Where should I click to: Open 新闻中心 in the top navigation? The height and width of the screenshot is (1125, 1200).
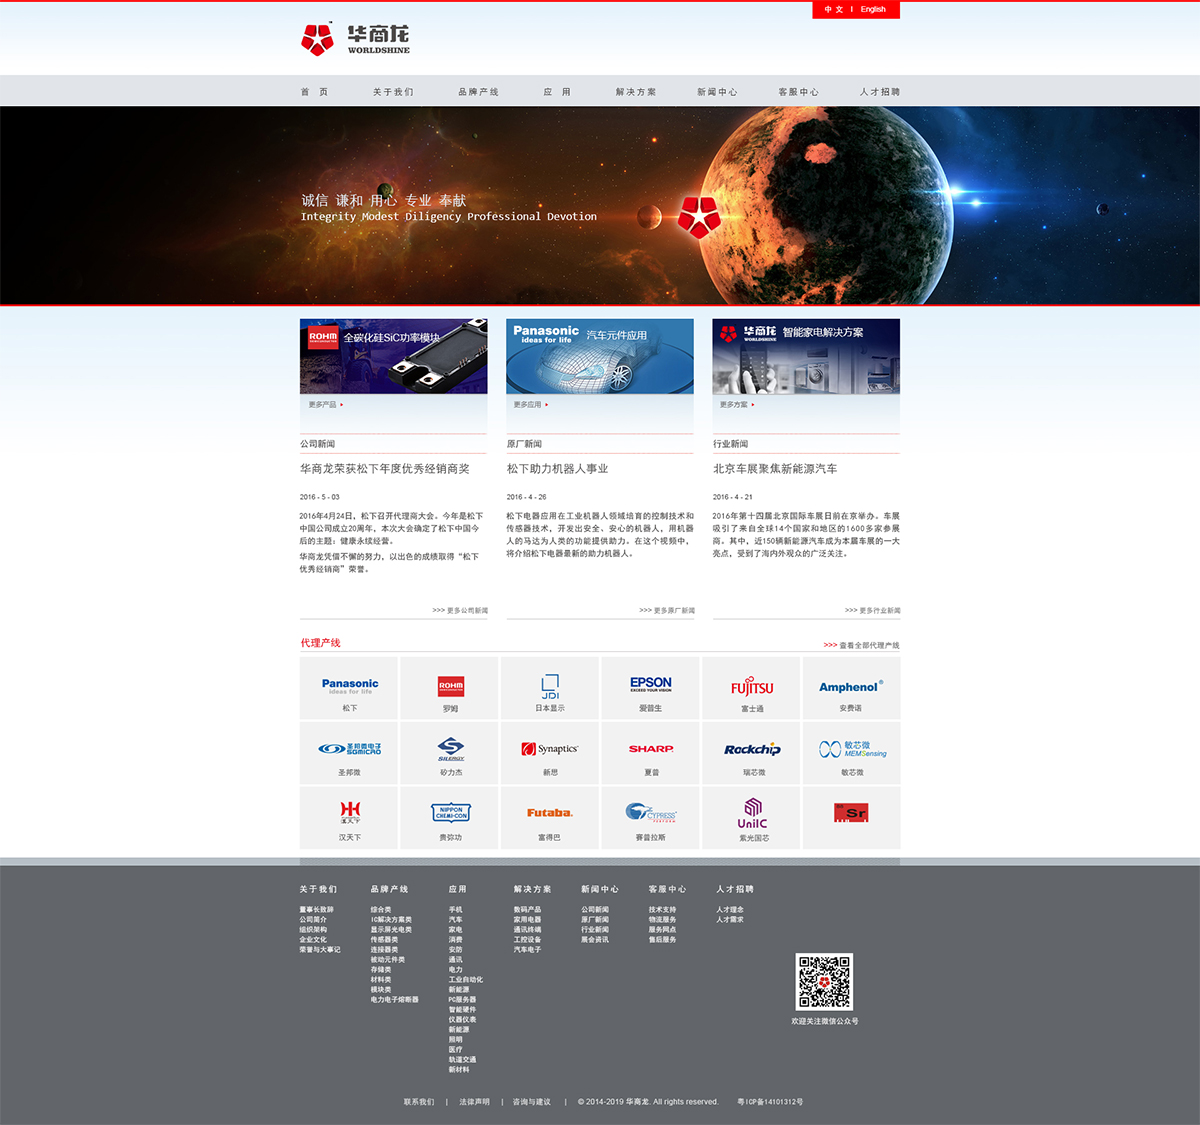tap(717, 92)
